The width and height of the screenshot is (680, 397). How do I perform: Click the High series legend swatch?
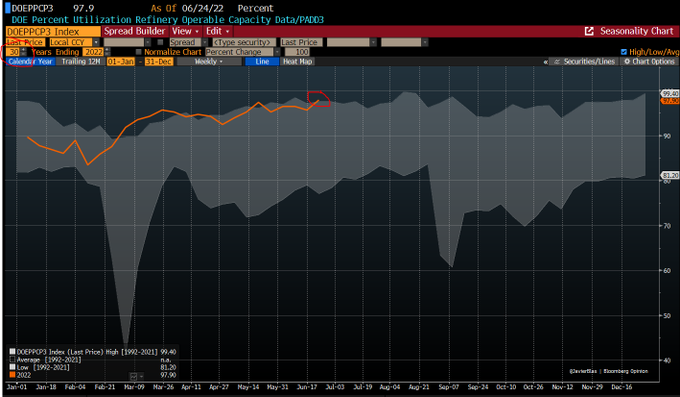[13, 352]
